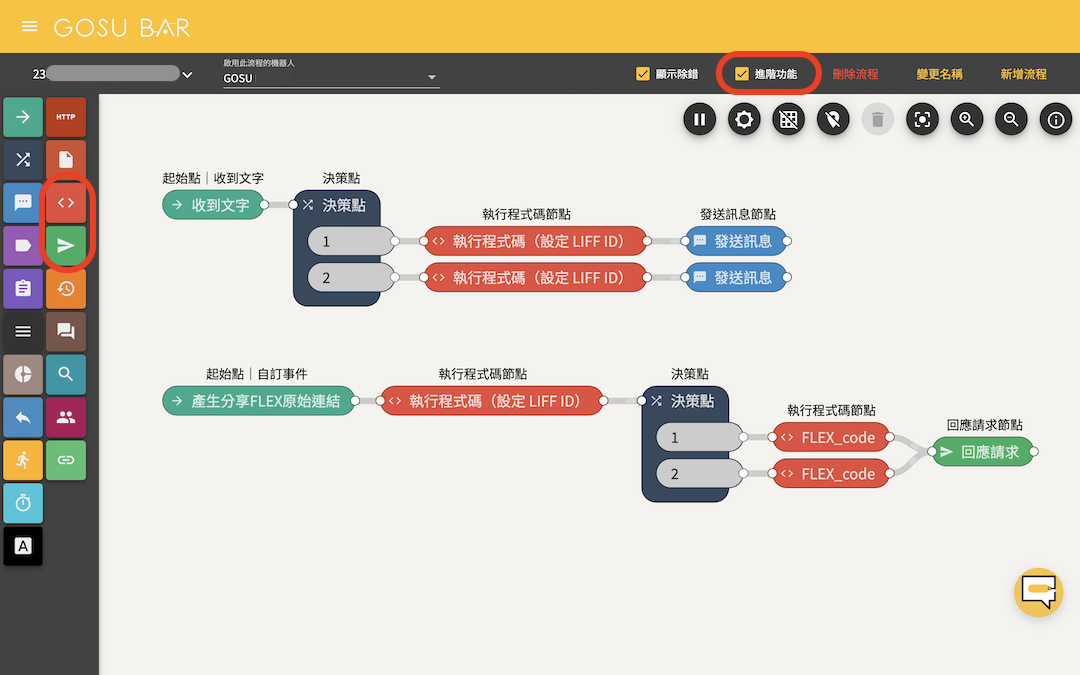Viewport: 1080px width, 675px height.
Task: Toggle the grid-off canvas button
Action: coord(789,120)
